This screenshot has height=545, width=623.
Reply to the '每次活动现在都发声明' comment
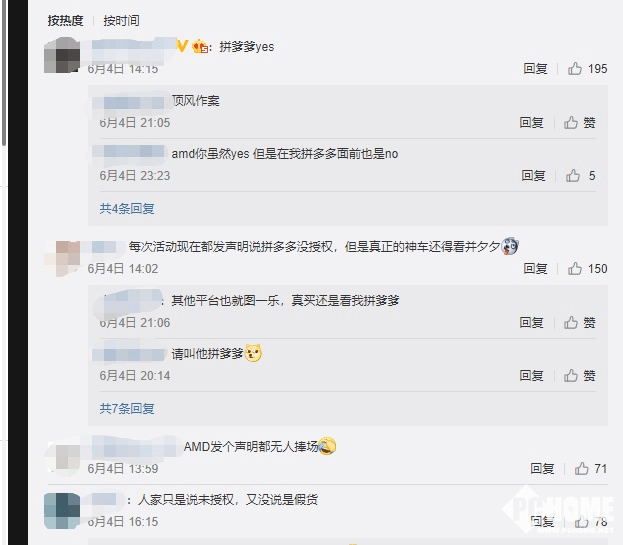[x=535, y=269]
